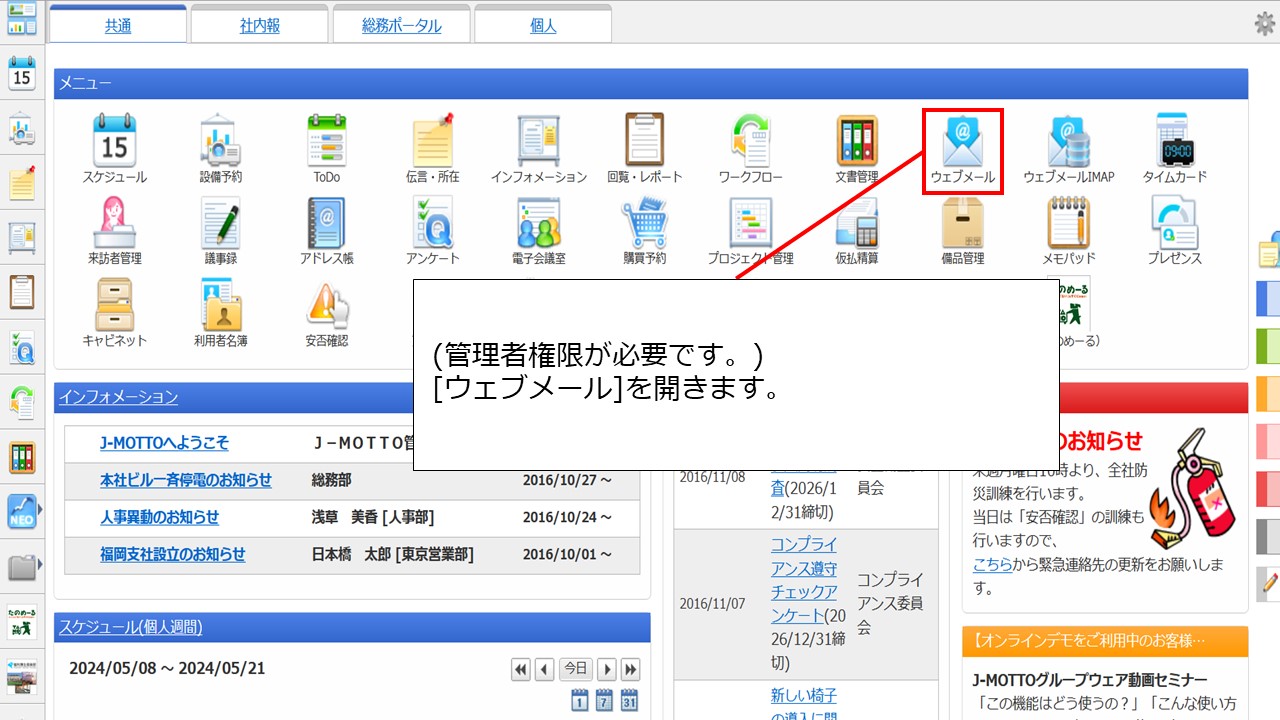Screen dimensions: 1280x720
Task: Click the インフォメーション menu icon
Action: point(539,149)
